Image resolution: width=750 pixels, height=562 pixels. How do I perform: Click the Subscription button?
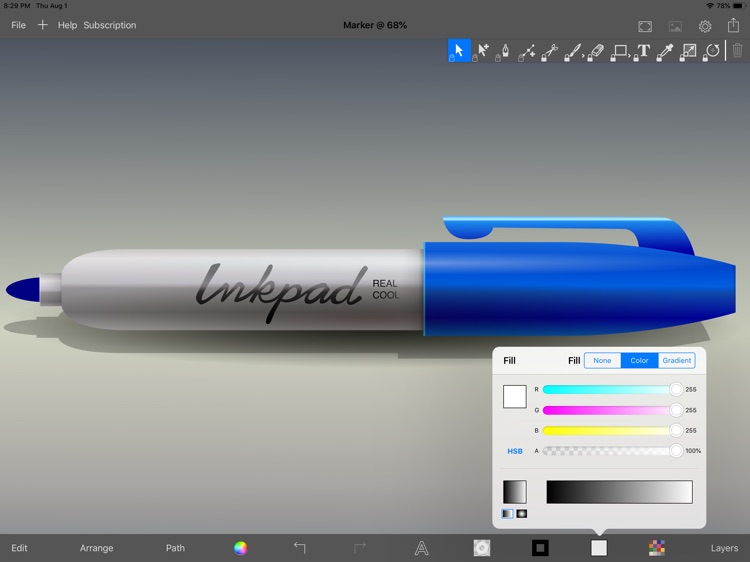point(110,25)
